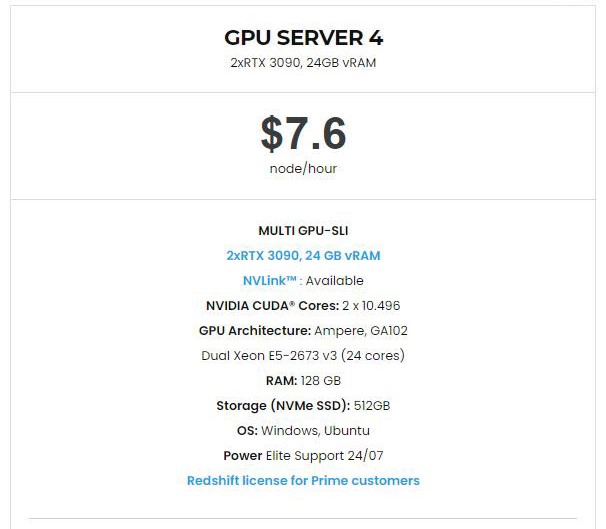Click the Dual Xeon E5-2673 v3 line
This screenshot has width=606, height=529.
(303, 356)
